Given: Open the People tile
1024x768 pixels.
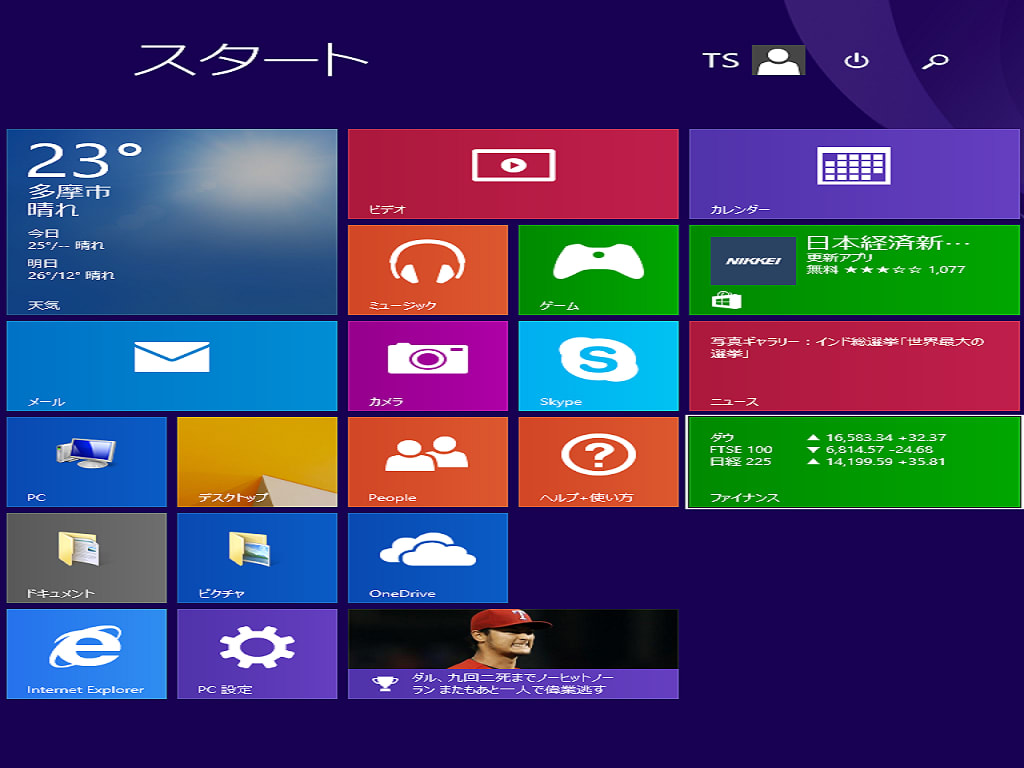Looking at the screenshot, I should [428, 462].
